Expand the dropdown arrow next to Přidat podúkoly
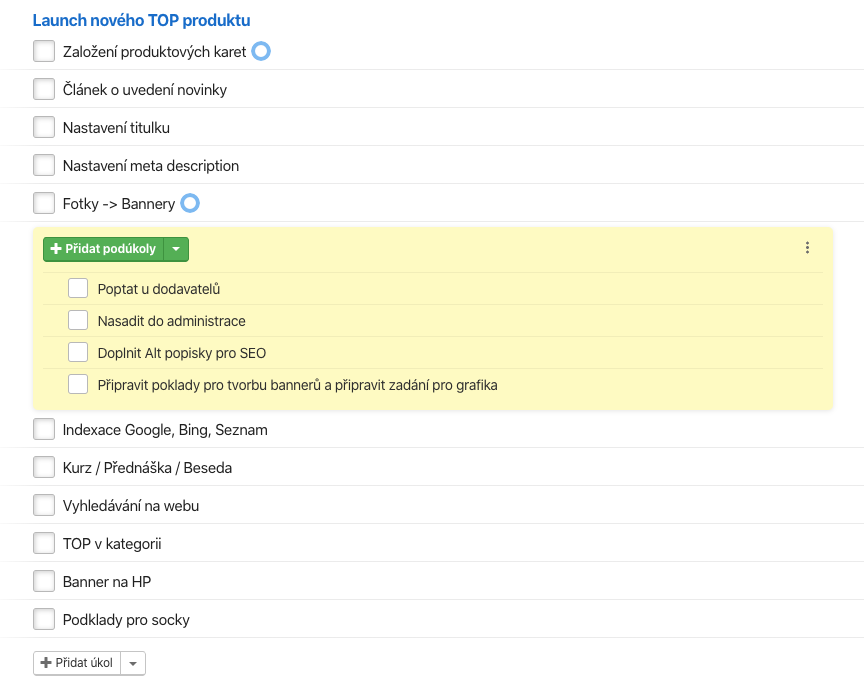 pyautogui.click(x=176, y=249)
